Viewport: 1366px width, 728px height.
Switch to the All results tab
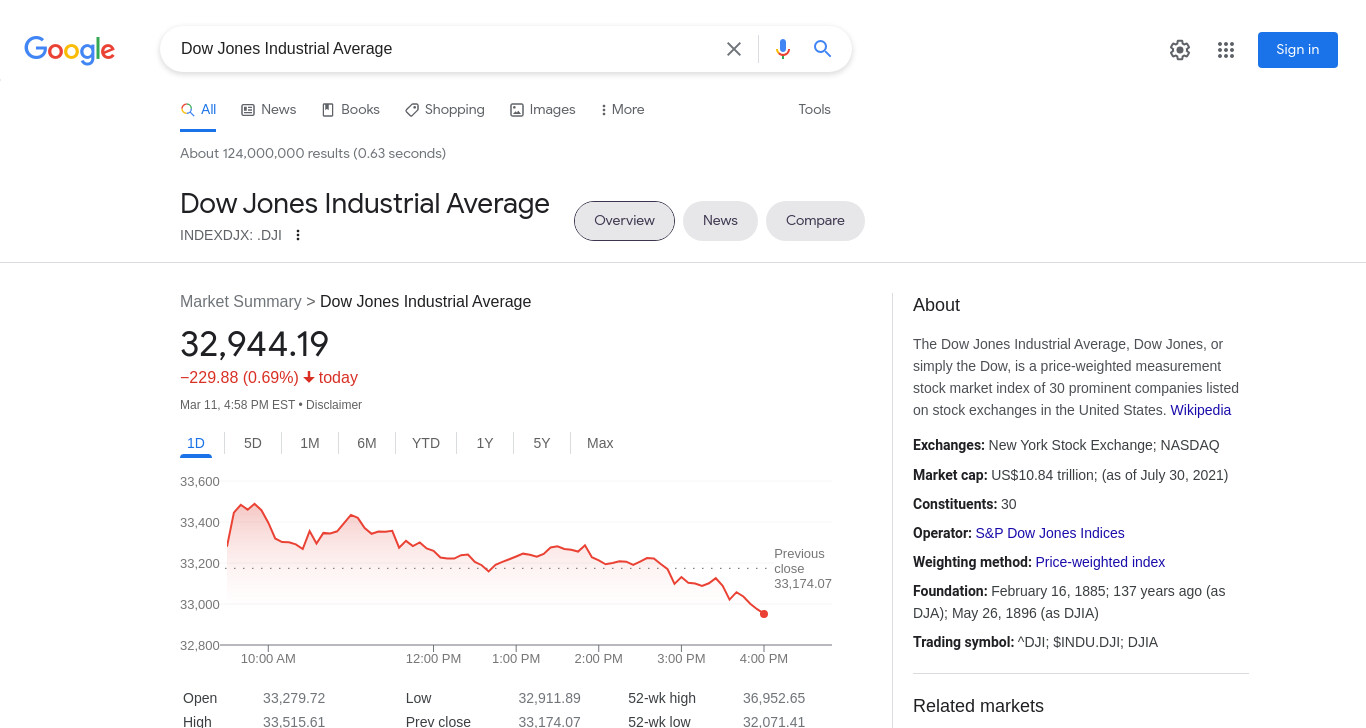coord(198,110)
